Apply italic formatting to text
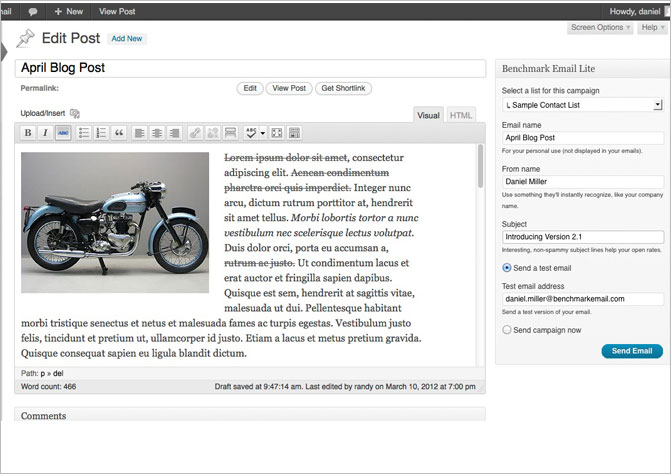Screen dimensions: 671x474 (45, 132)
